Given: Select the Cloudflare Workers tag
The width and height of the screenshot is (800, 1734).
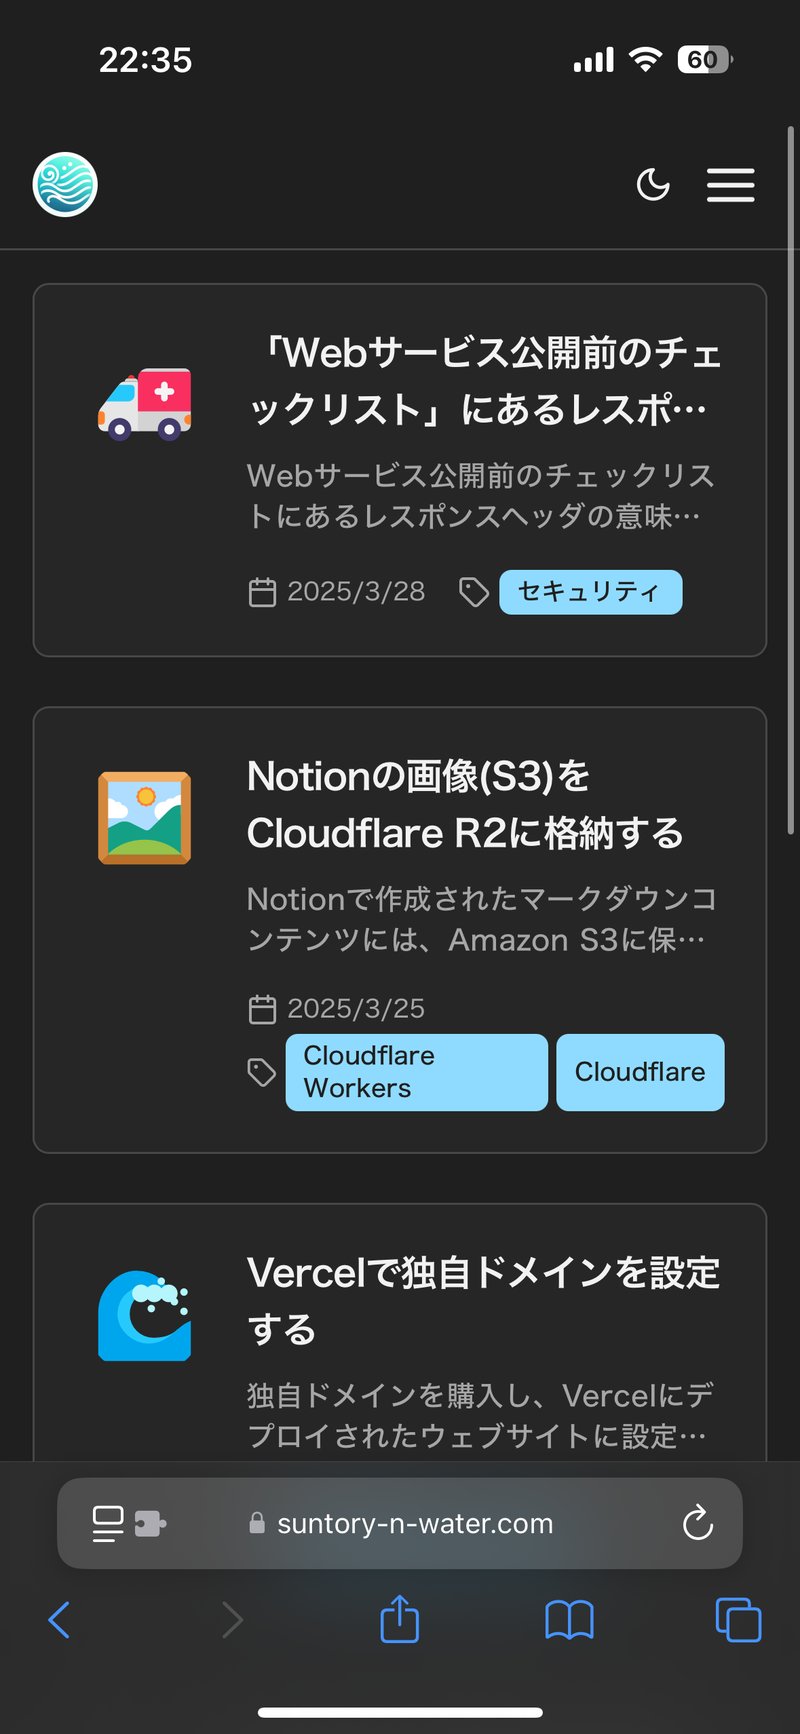Looking at the screenshot, I should point(416,1072).
